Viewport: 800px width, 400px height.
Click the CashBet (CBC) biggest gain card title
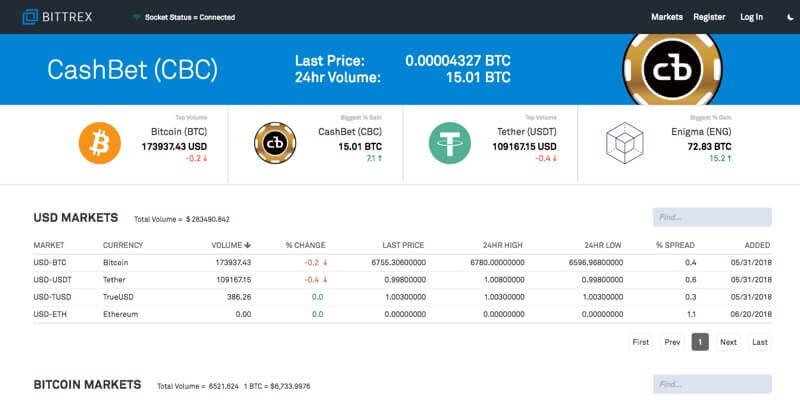(x=350, y=132)
